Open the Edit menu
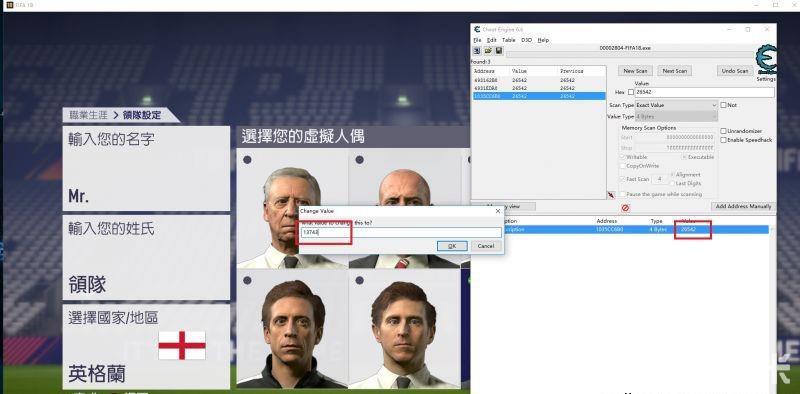The height and width of the screenshot is (394, 800). pos(491,40)
